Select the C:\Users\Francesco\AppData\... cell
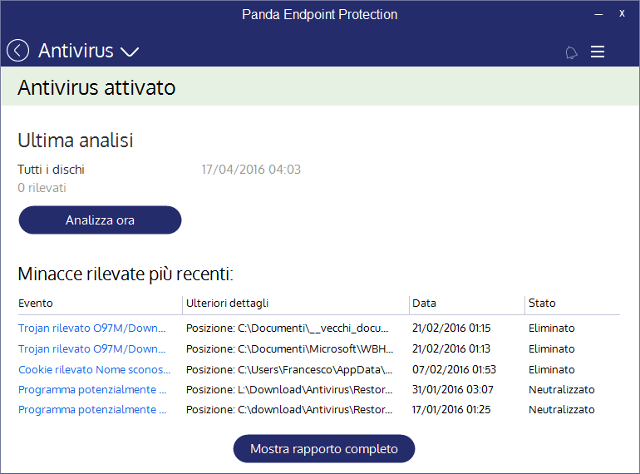Viewport: 640px width, 474px height. pyautogui.click(x=289, y=369)
